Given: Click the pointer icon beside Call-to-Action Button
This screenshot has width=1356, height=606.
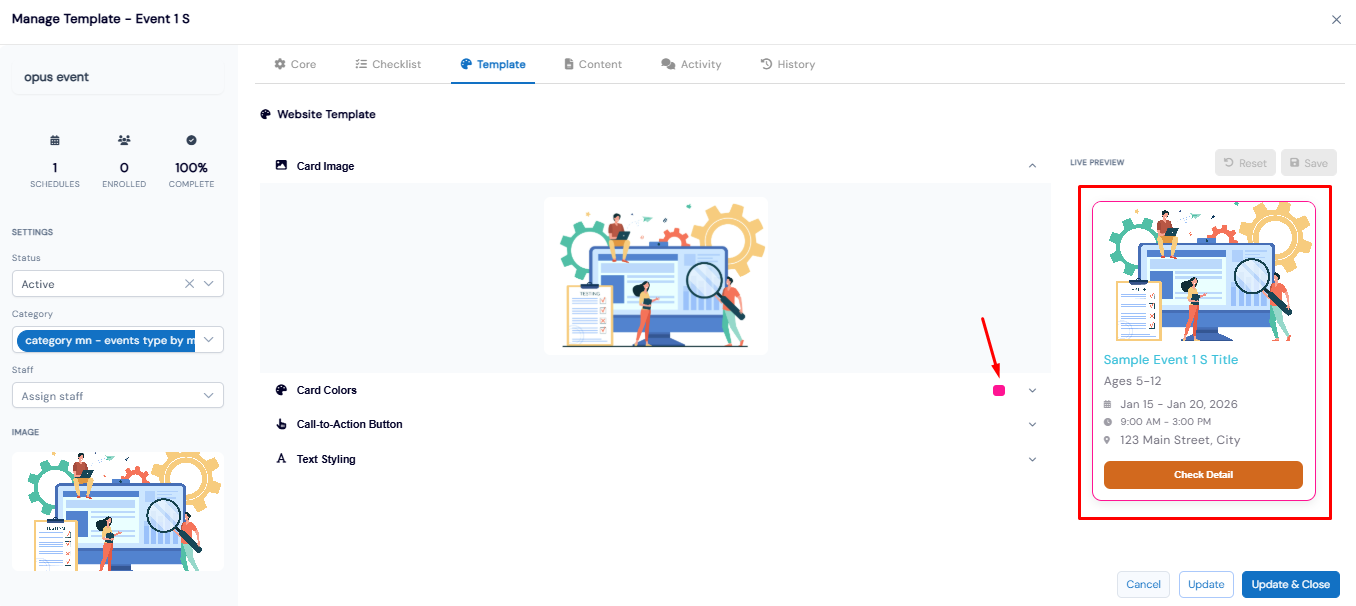Looking at the screenshot, I should [281, 424].
